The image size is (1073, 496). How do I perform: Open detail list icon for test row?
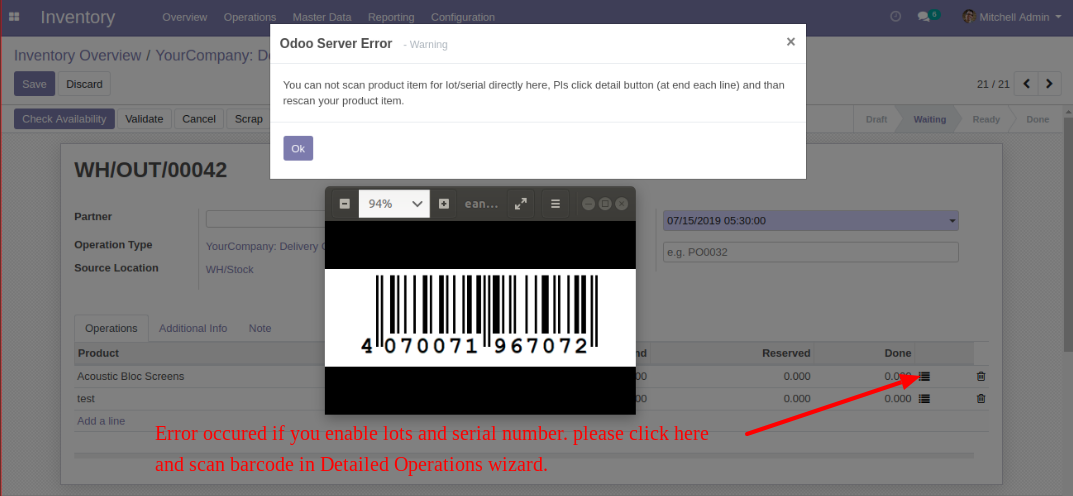[x=925, y=399]
